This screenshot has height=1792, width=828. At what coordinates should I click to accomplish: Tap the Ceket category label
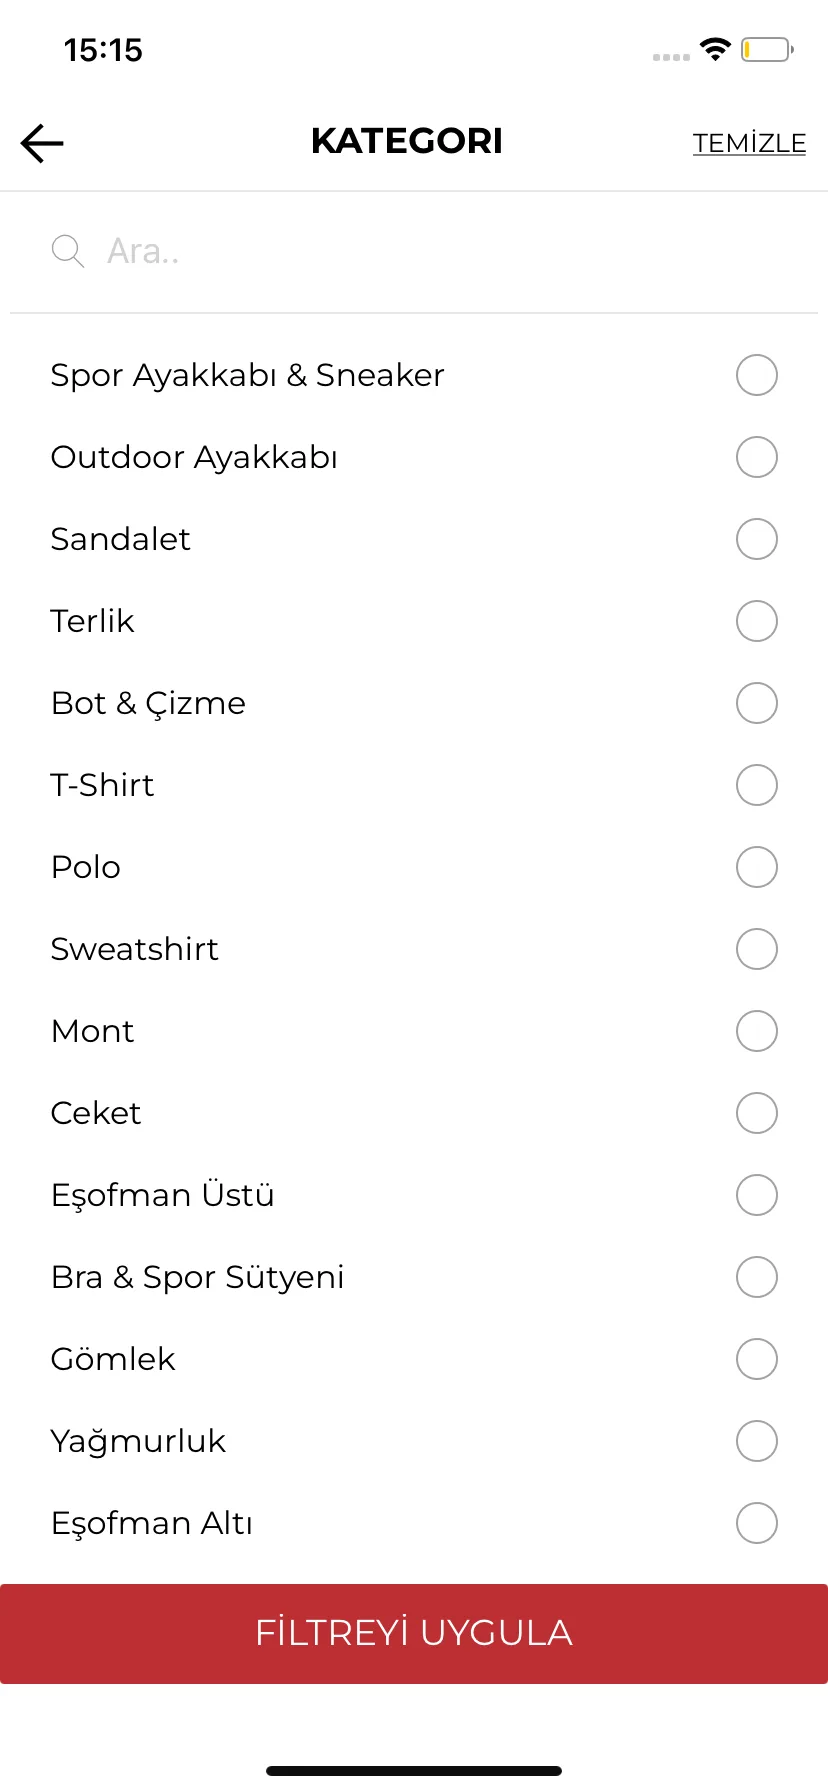click(x=96, y=1113)
